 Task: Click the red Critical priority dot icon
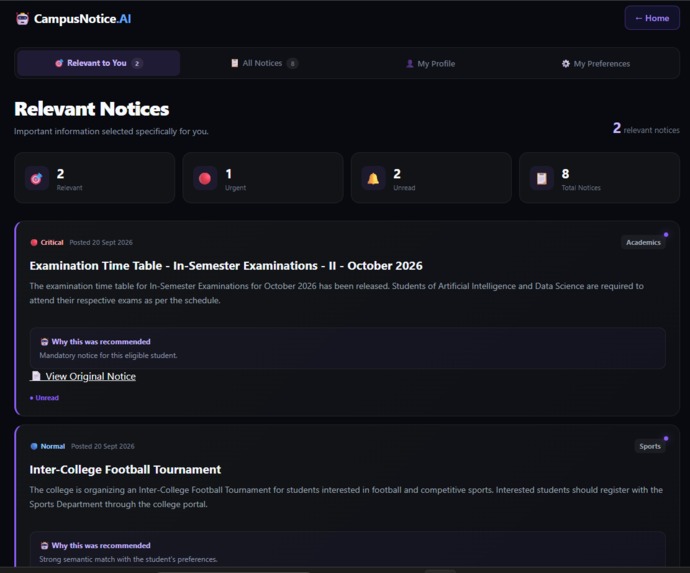[x=34, y=242]
